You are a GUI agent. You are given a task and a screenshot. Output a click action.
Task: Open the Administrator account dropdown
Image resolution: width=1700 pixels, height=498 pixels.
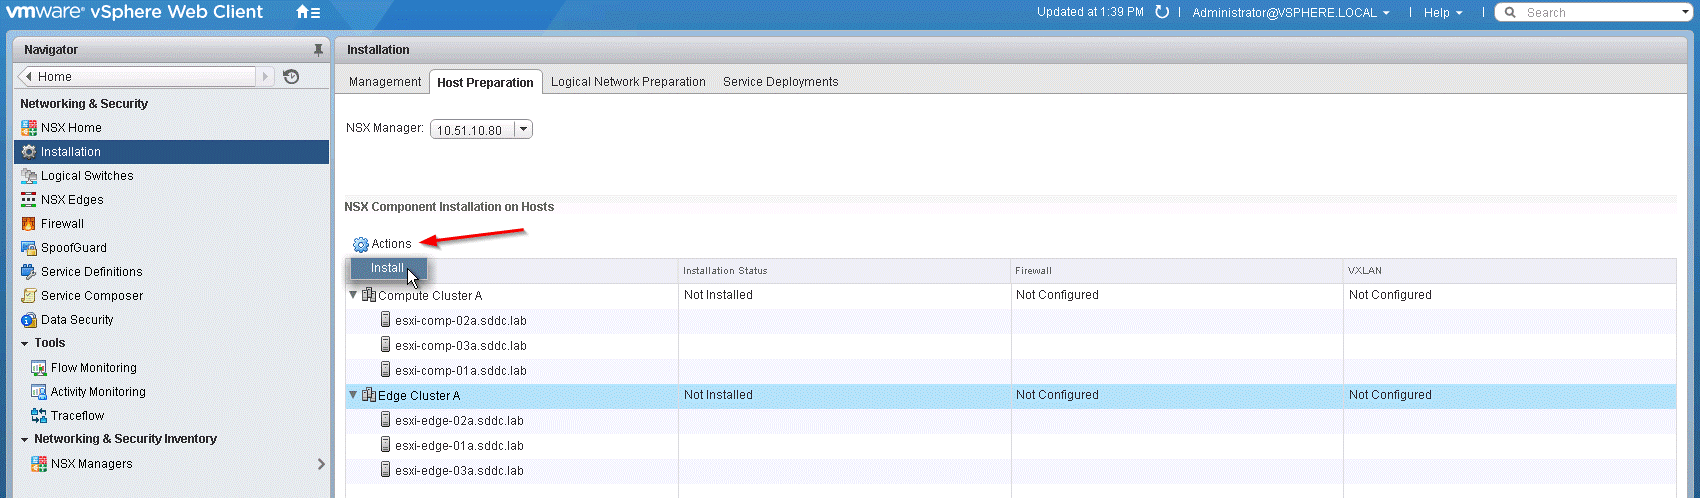(1290, 13)
